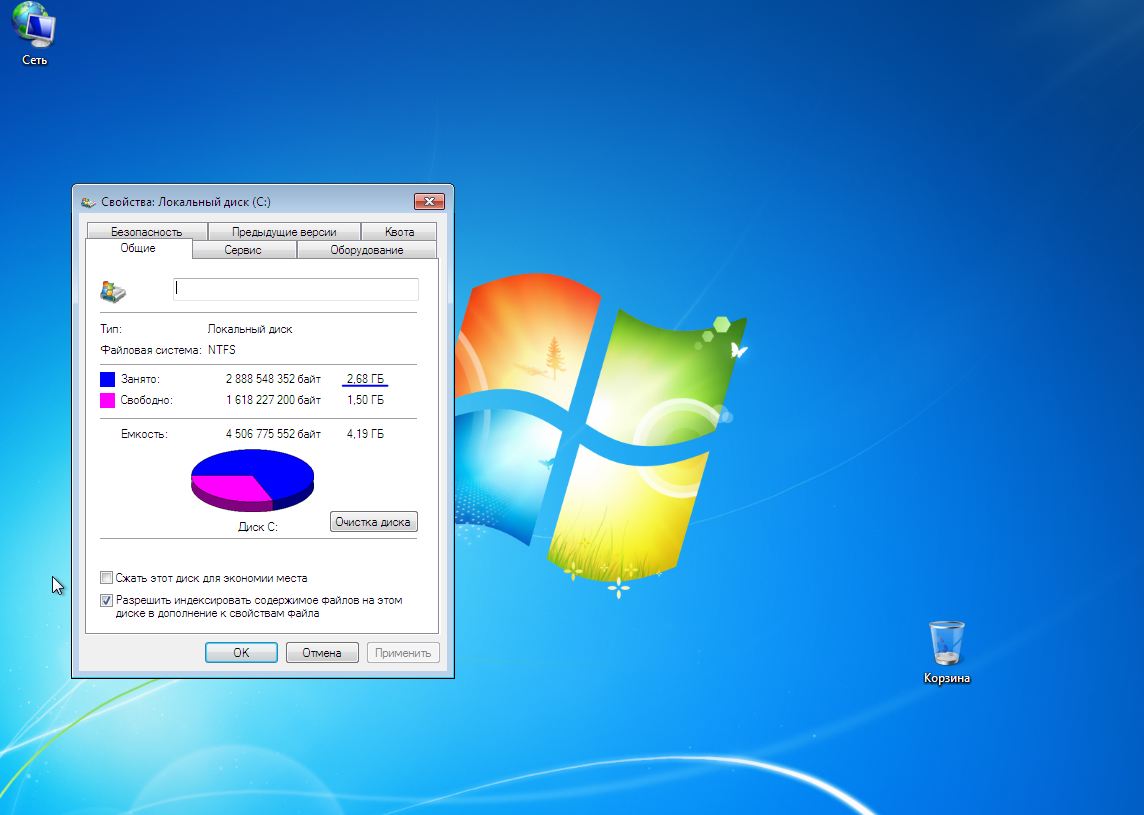This screenshot has height=815, width=1144.
Task: Click the NTFS file system value
Action: [222, 350]
